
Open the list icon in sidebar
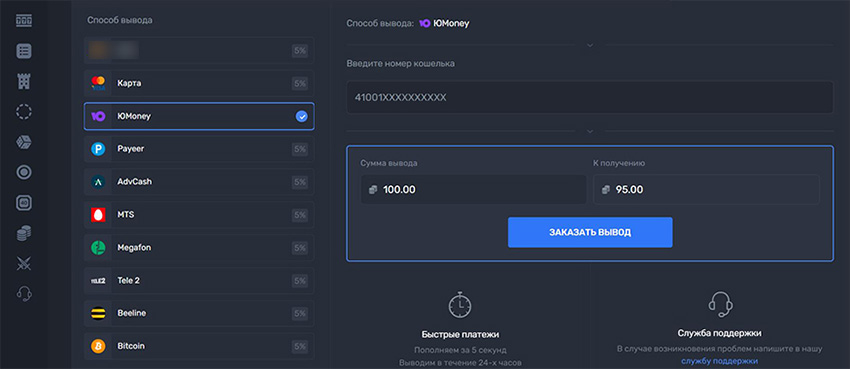[x=24, y=51]
